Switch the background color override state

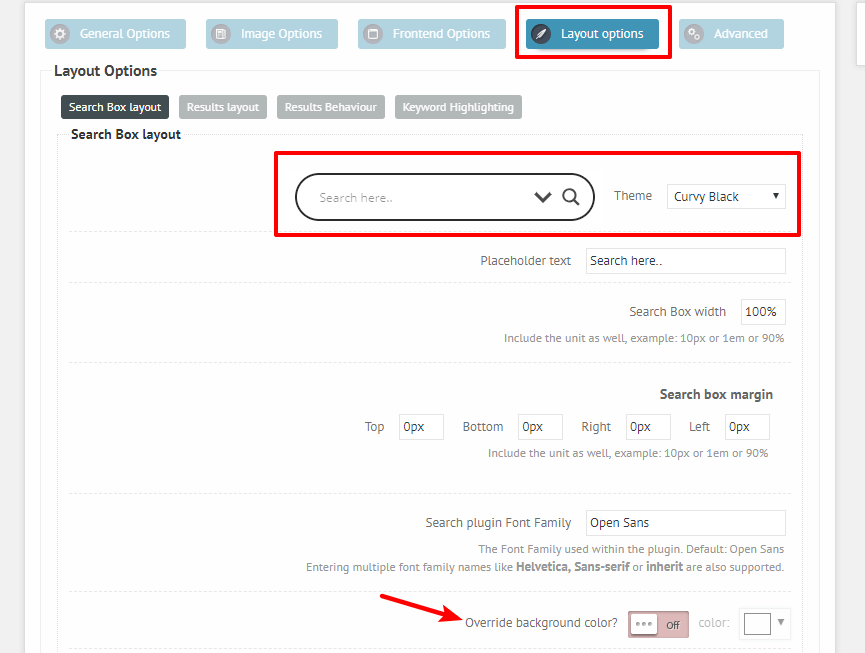point(658,623)
